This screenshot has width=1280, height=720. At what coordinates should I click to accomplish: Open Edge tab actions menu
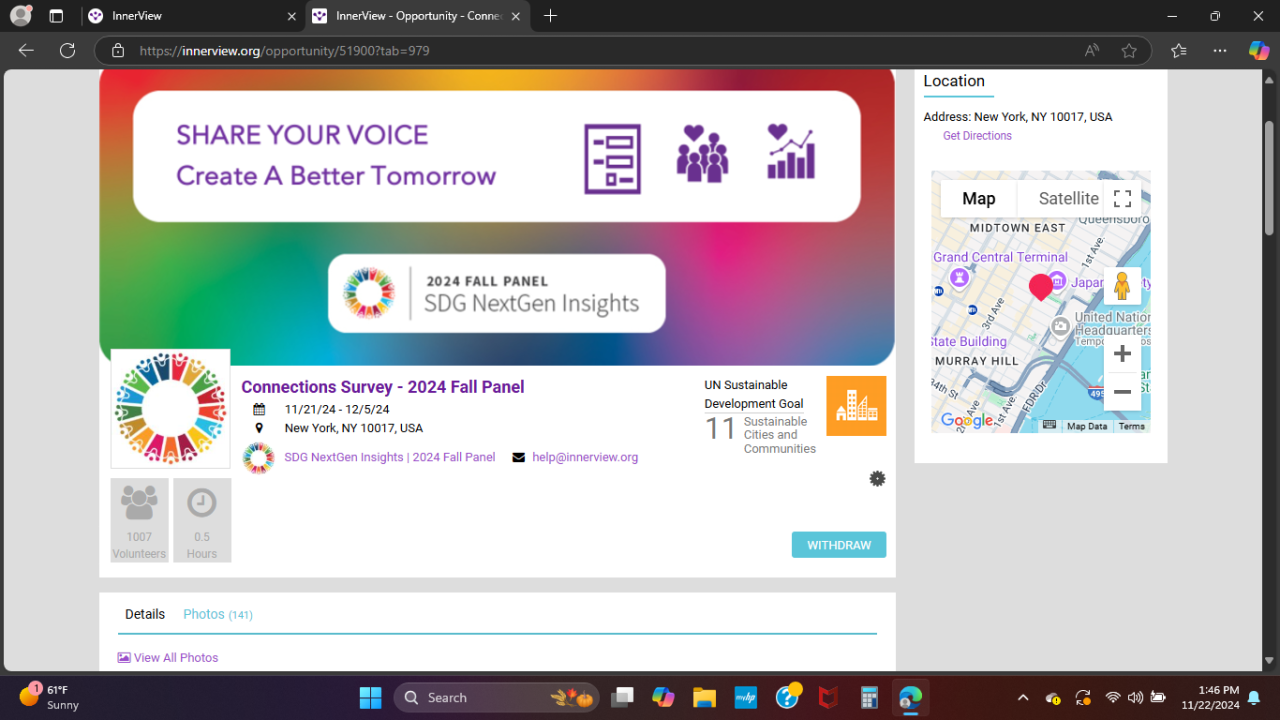tap(56, 16)
